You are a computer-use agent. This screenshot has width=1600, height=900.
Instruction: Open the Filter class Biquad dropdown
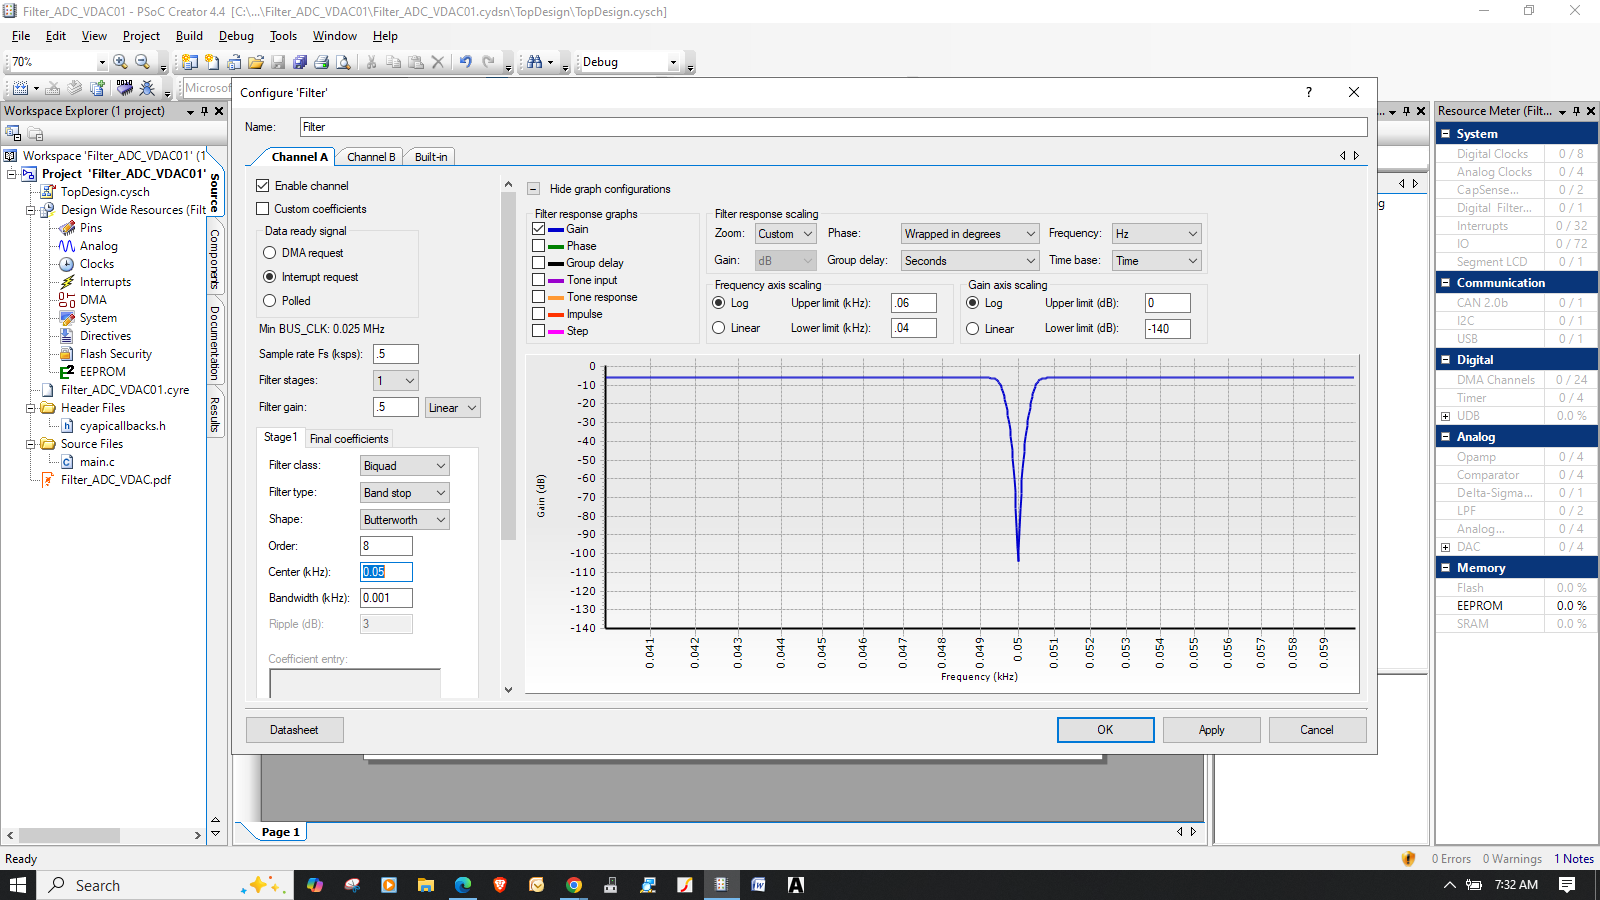point(405,466)
